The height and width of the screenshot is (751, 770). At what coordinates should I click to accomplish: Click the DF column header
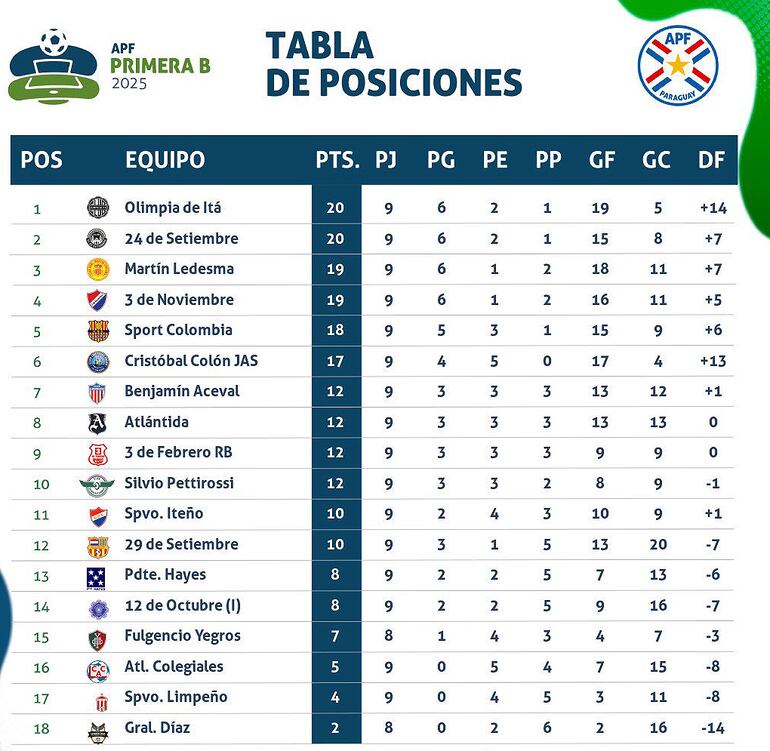click(712, 160)
